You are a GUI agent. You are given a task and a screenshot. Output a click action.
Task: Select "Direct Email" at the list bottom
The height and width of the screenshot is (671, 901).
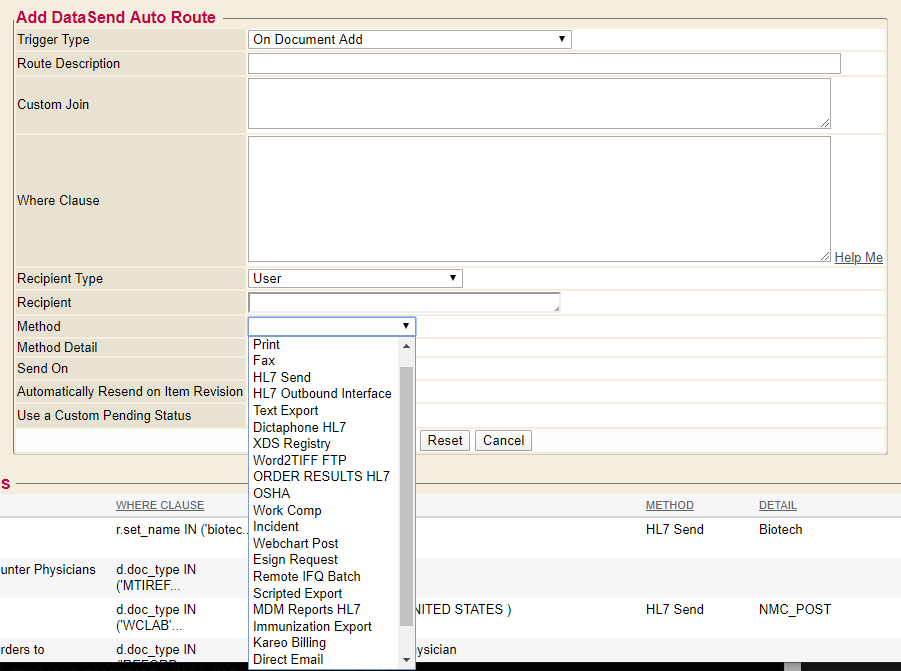click(x=287, y=659)
